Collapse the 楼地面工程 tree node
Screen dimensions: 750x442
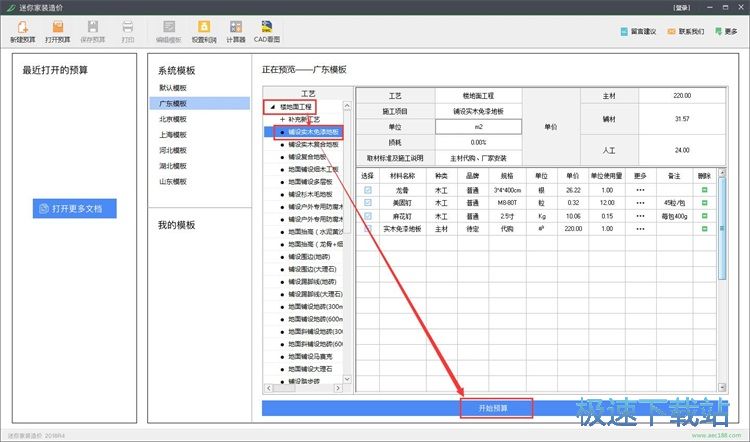[271, 106]
